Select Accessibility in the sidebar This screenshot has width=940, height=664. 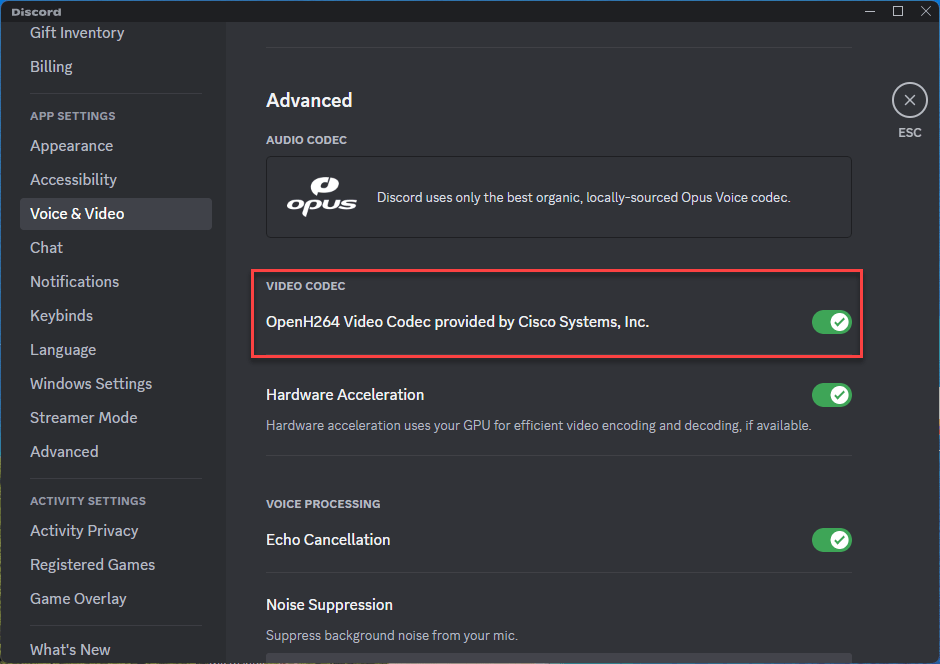tap(73, 180)
